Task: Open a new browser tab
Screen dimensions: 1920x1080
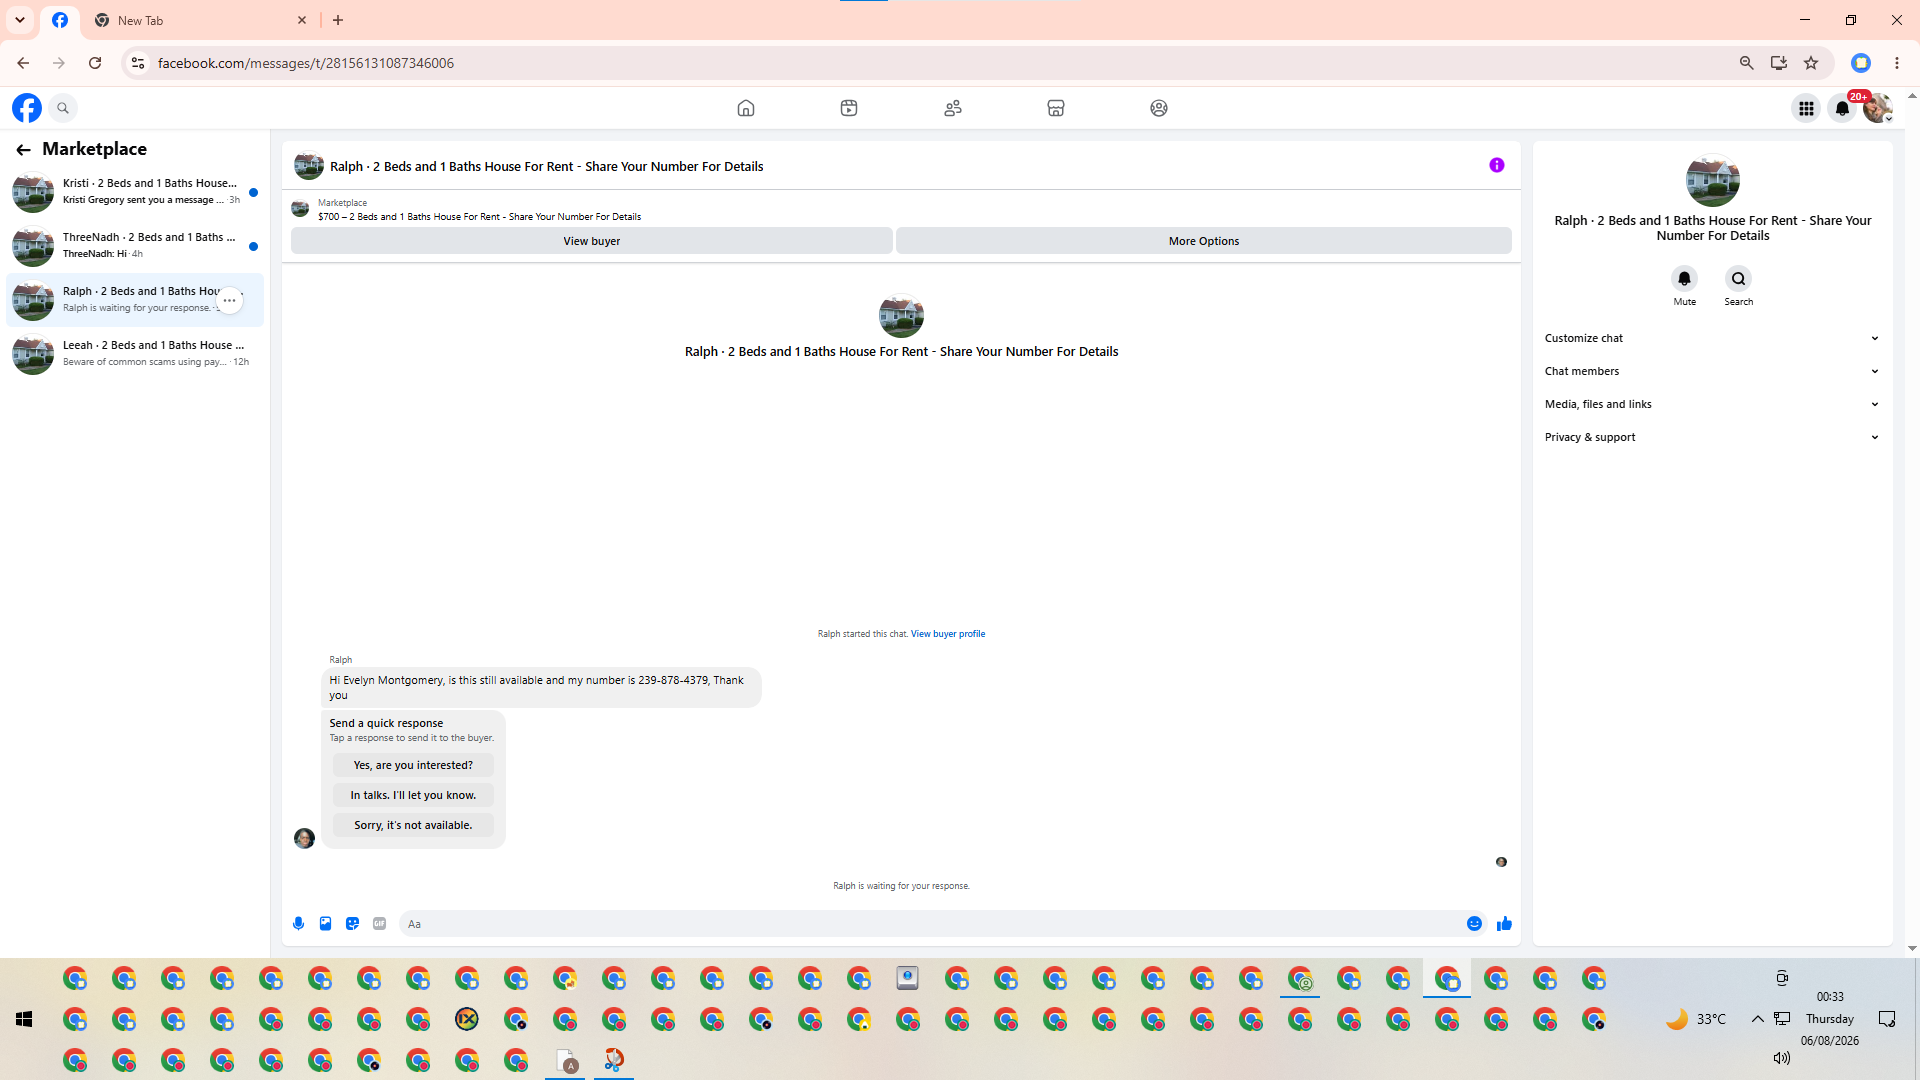Action: click(x=338, y=20)
